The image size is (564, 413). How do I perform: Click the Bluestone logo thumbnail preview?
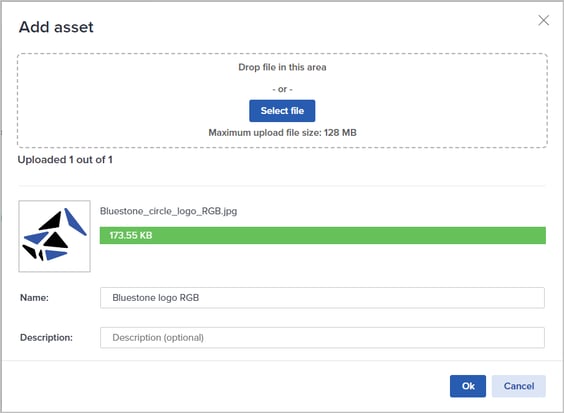tap(54, 236)
